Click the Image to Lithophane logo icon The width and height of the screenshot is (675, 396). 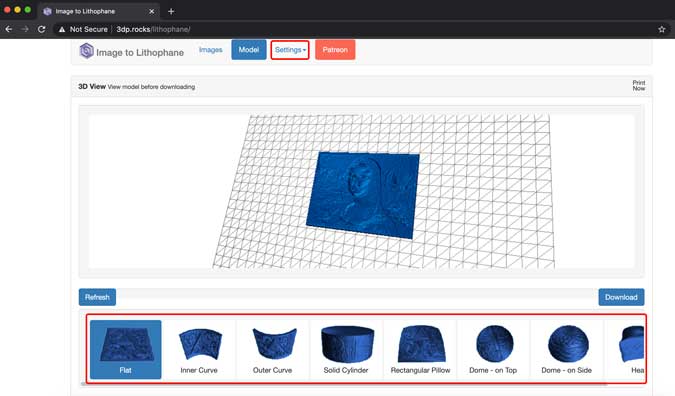pyautogui.click(x=87, y=51)
